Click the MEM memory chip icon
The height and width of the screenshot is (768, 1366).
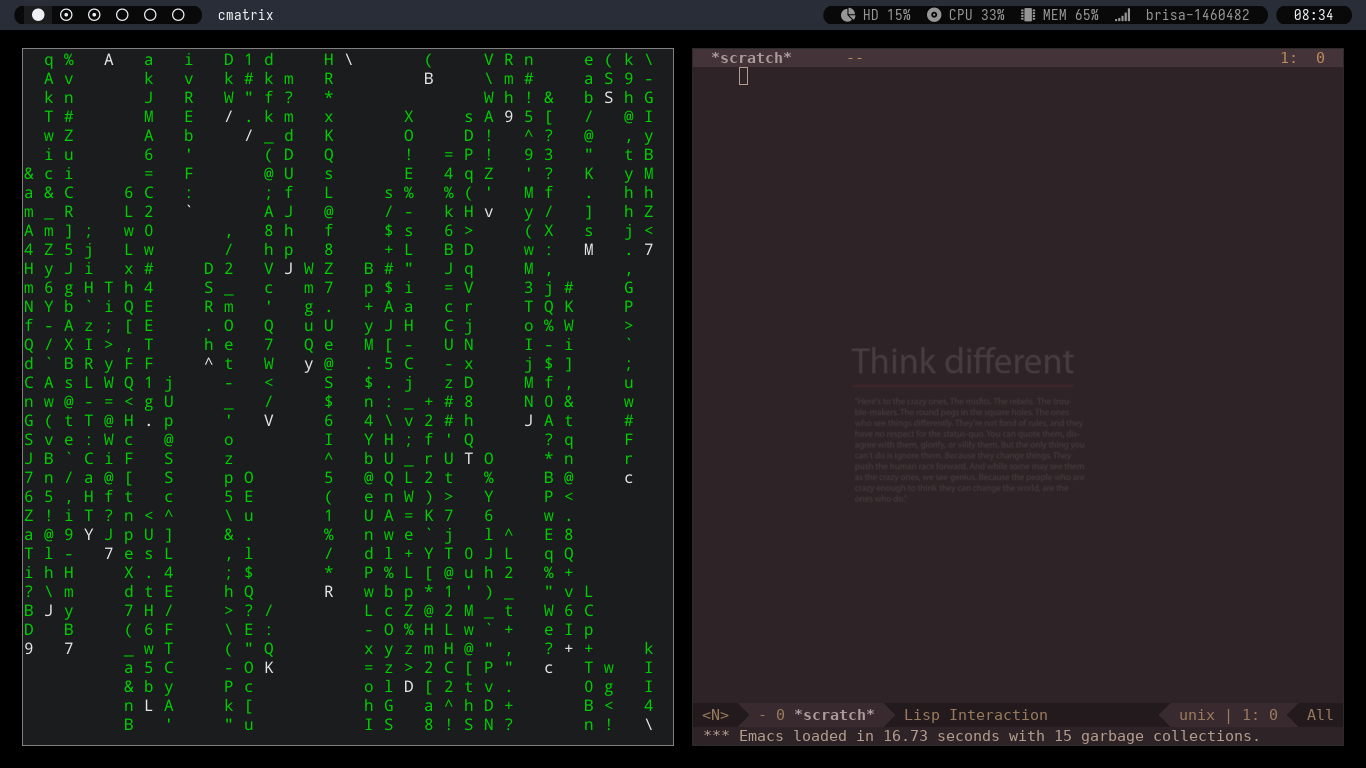click(x=1027, y=15)
